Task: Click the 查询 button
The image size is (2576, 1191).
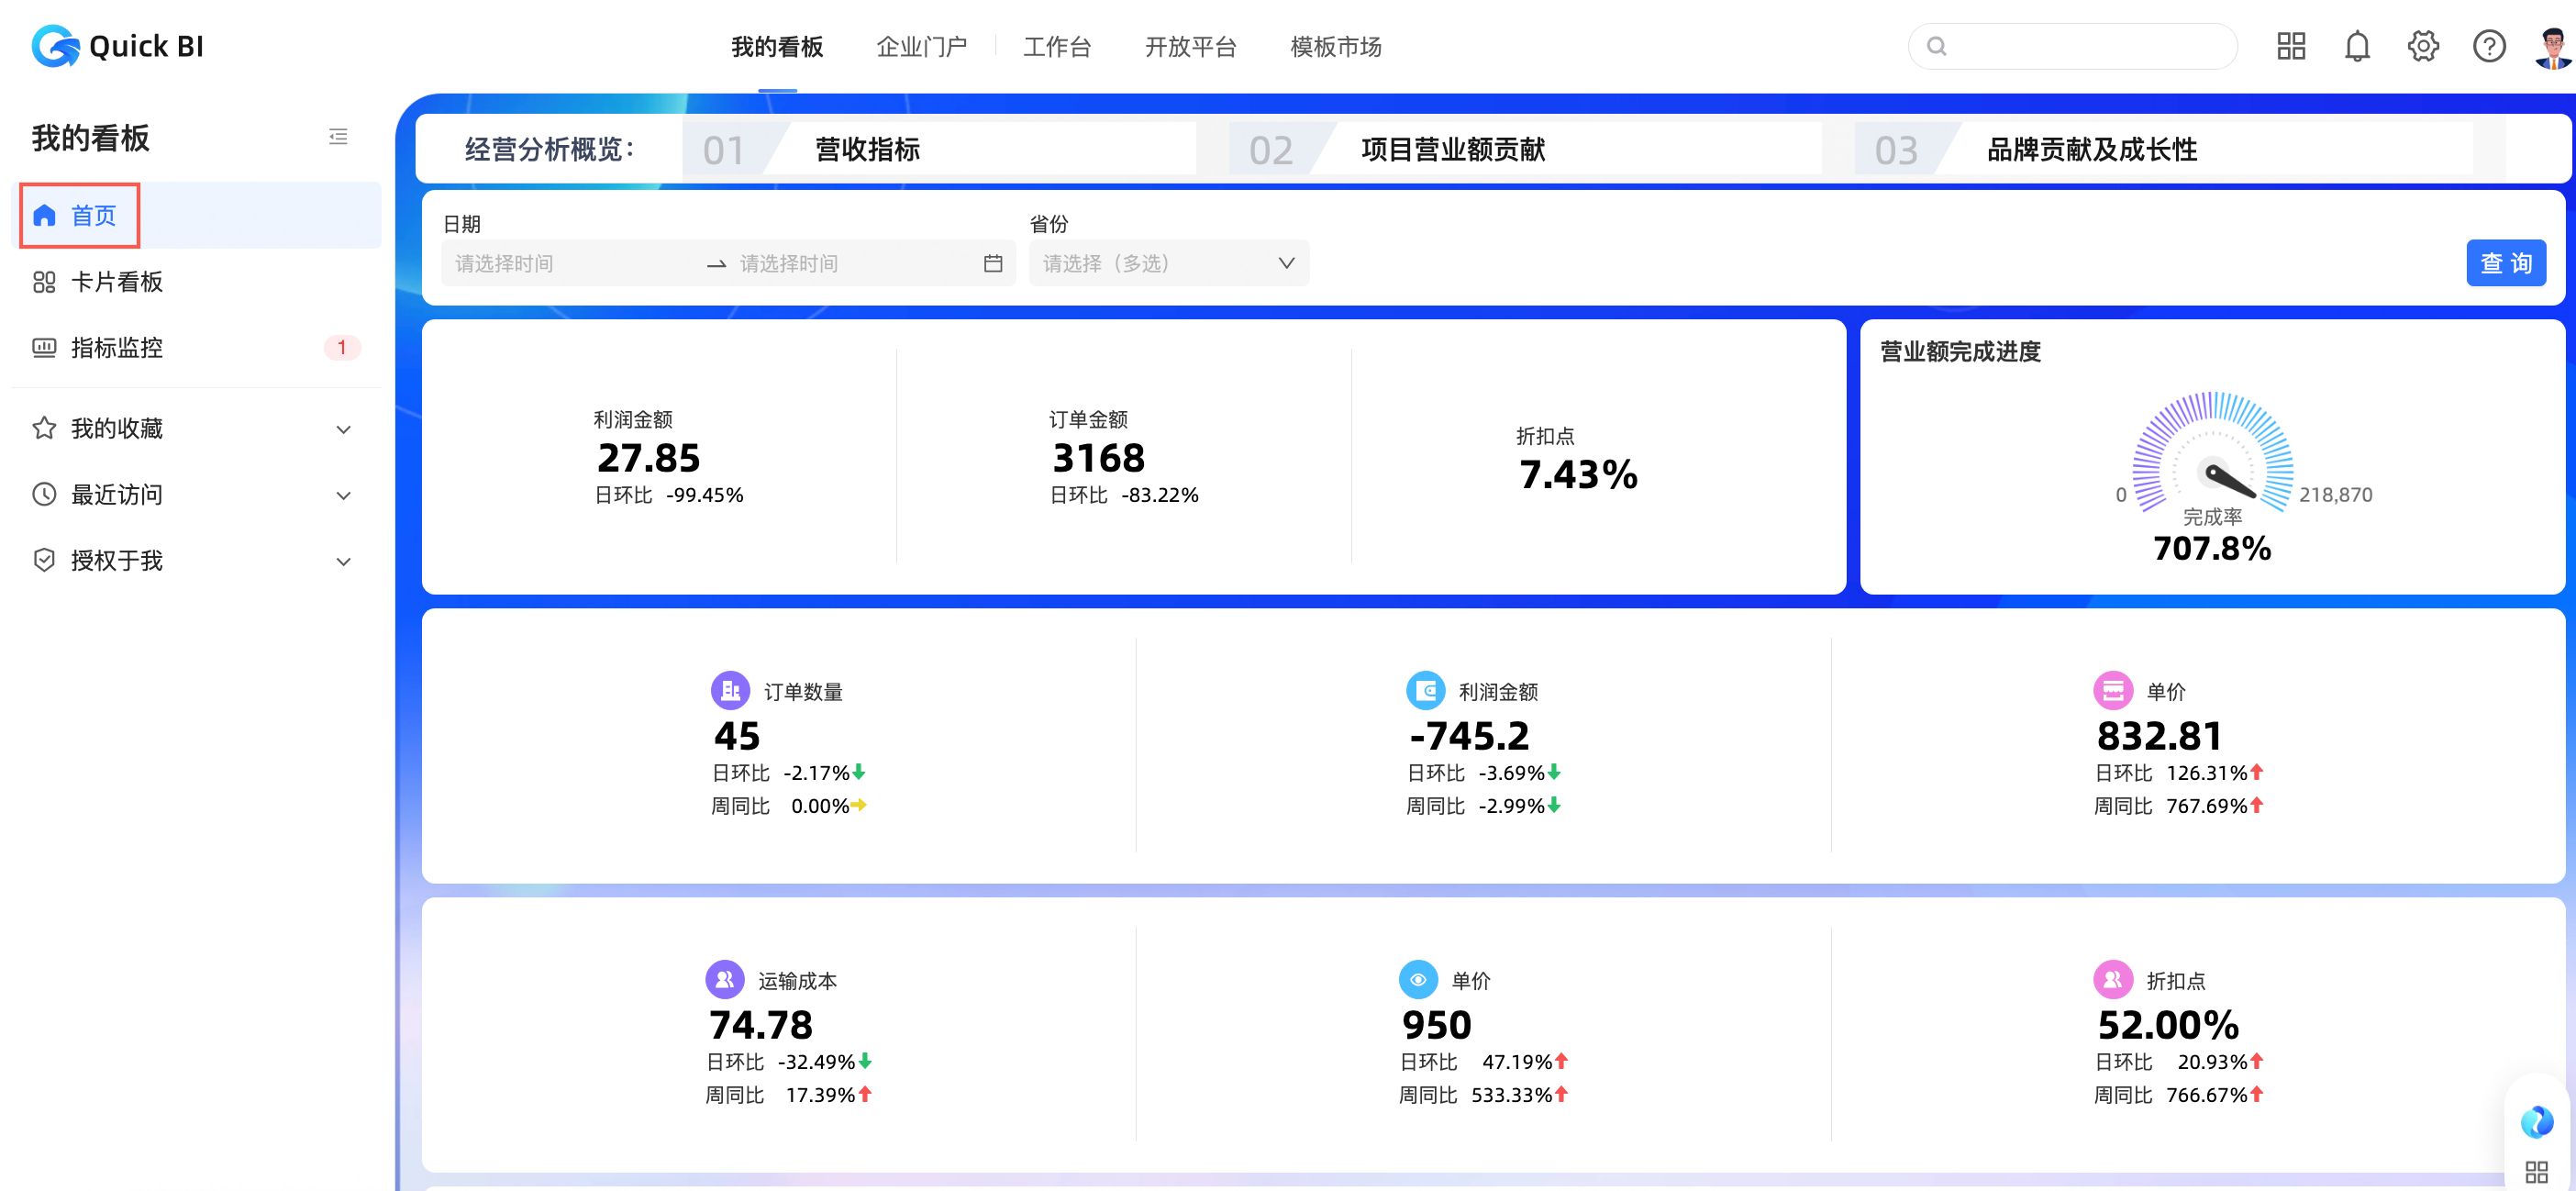Action: pyautogui.click(x=2505, y=264)
